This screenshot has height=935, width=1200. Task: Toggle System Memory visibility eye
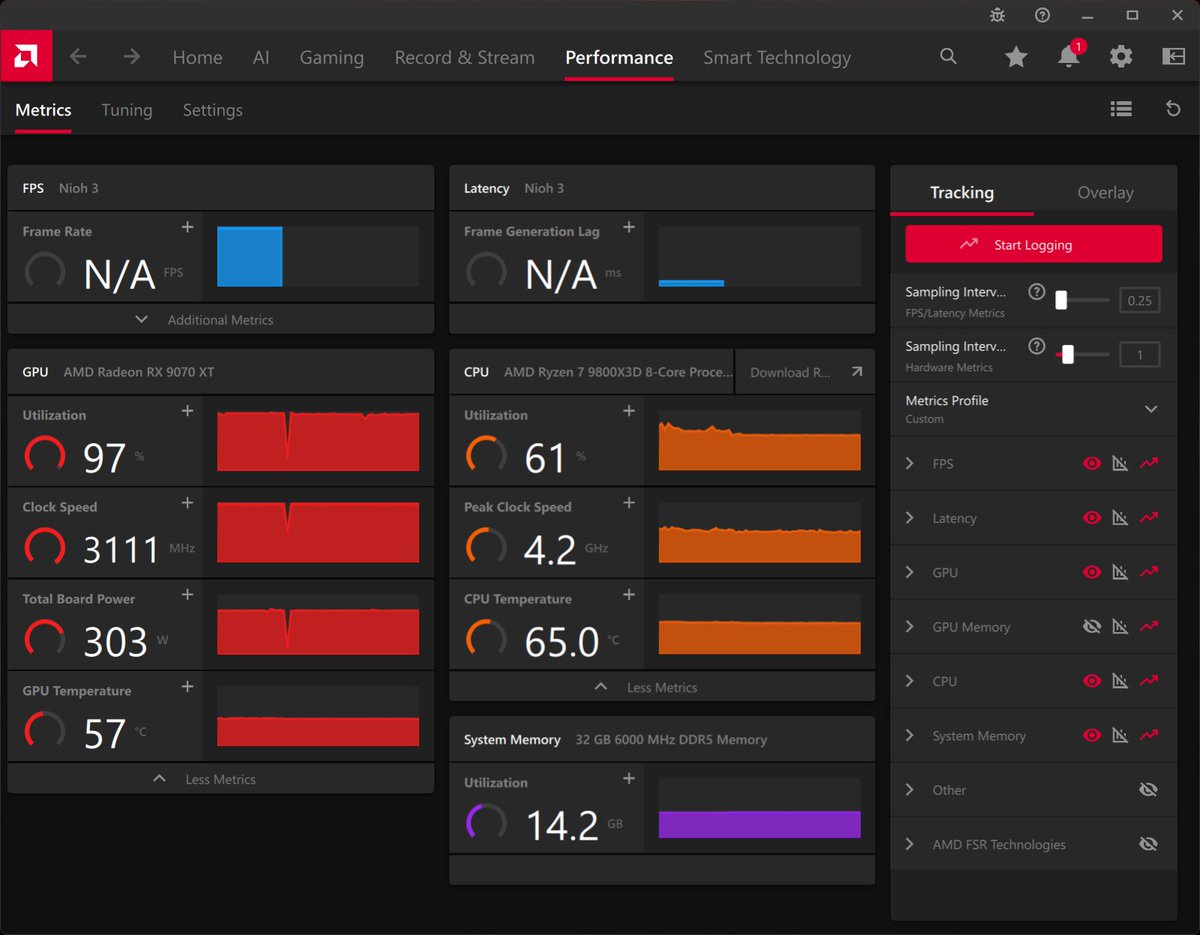point(1092,735)
